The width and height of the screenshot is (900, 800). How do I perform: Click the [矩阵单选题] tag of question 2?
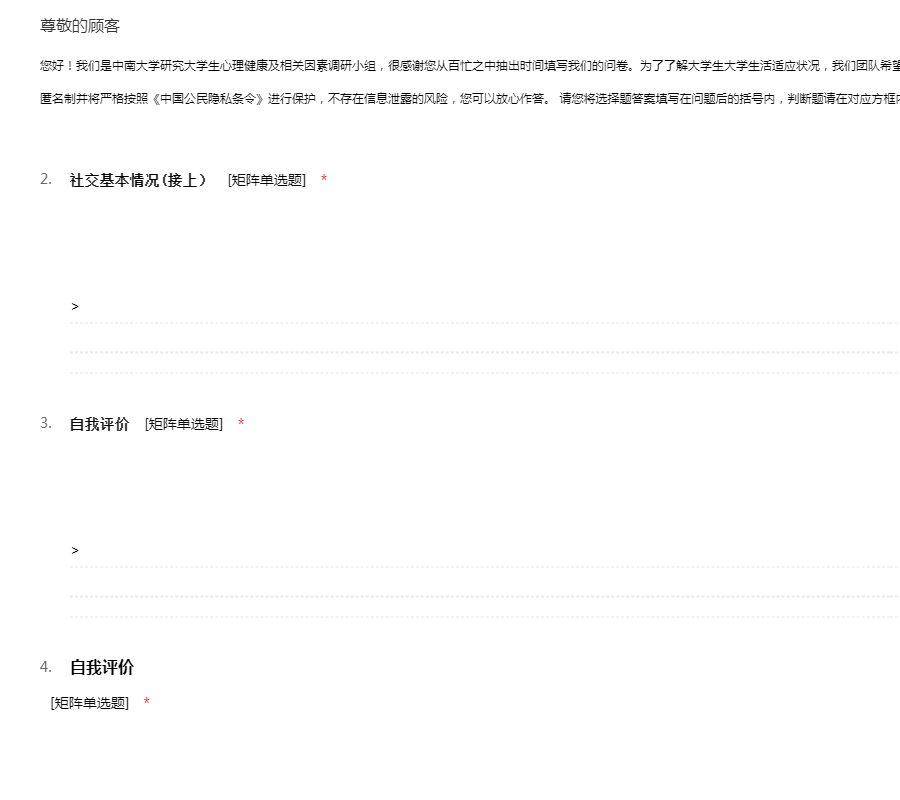coord(267,180)
